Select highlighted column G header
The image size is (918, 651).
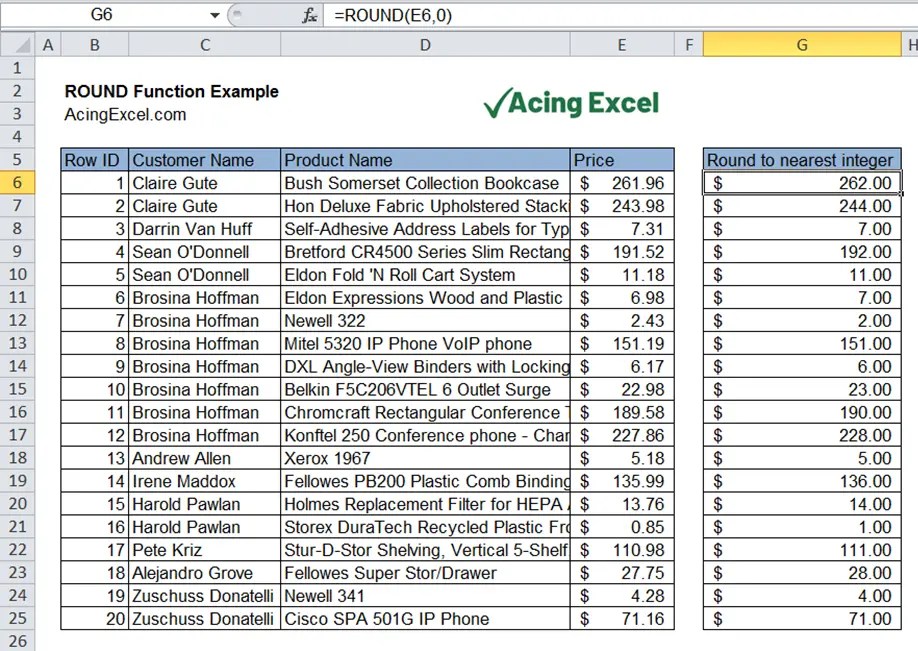click(x=802, y=45)
